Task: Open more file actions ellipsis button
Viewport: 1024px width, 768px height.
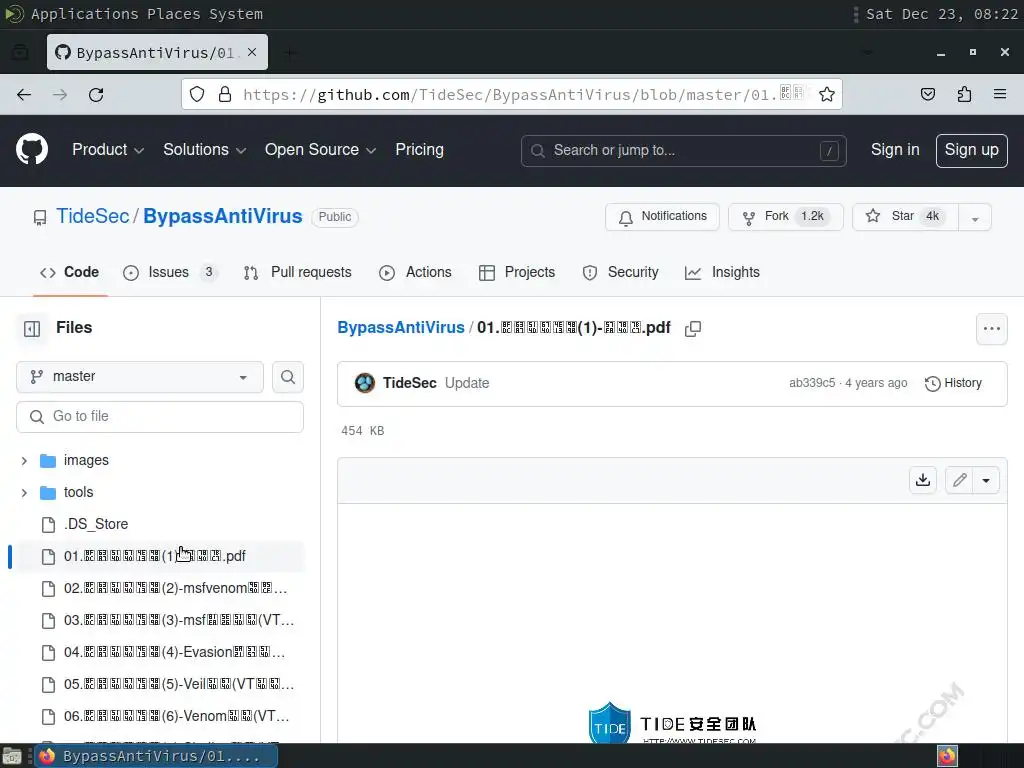Action: [991, 328]
